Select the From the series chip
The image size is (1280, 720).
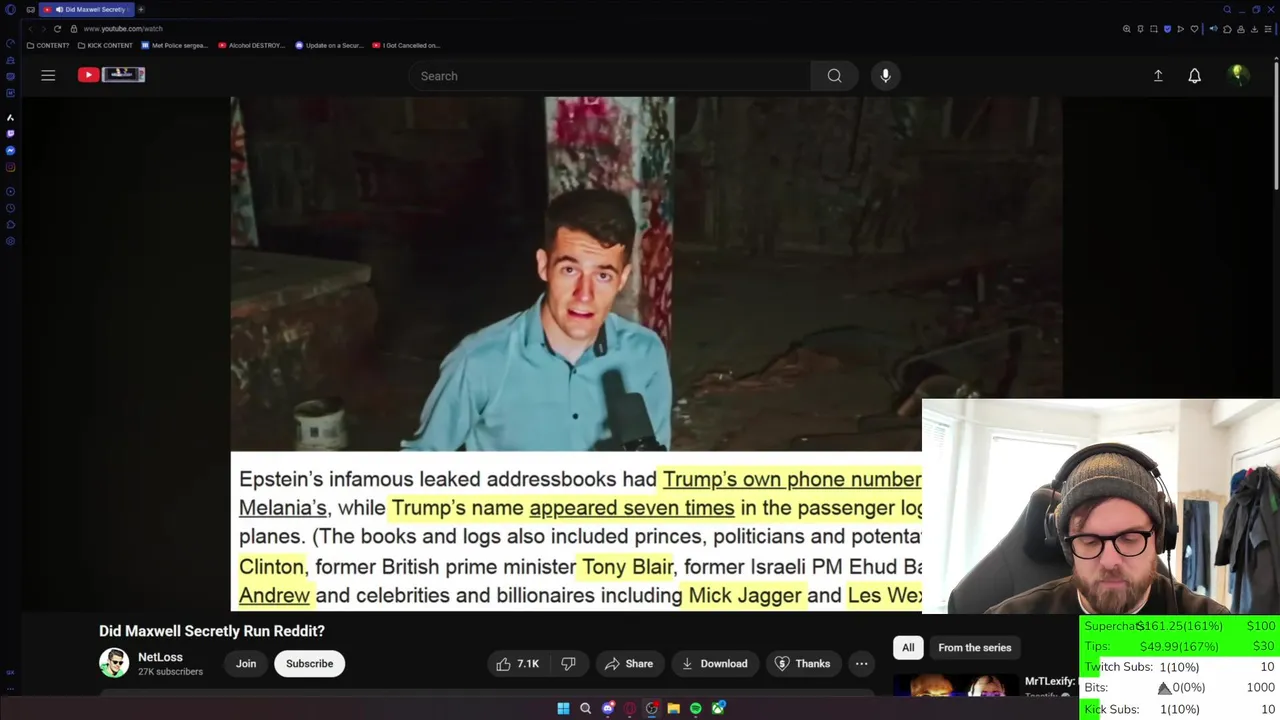pos(975,648)
